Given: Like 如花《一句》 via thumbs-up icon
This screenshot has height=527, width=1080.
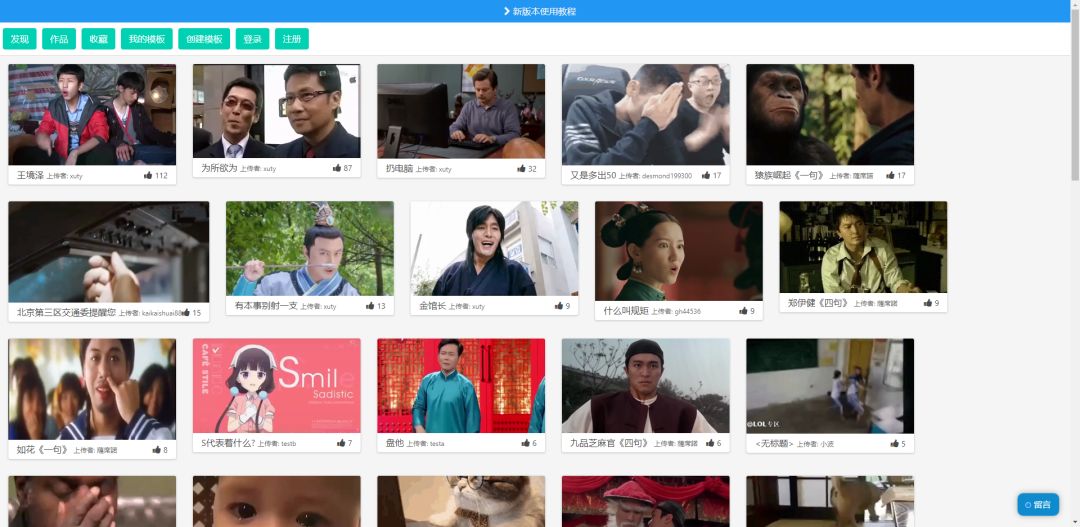Looking at the screenshot, I should pos(156,450).
